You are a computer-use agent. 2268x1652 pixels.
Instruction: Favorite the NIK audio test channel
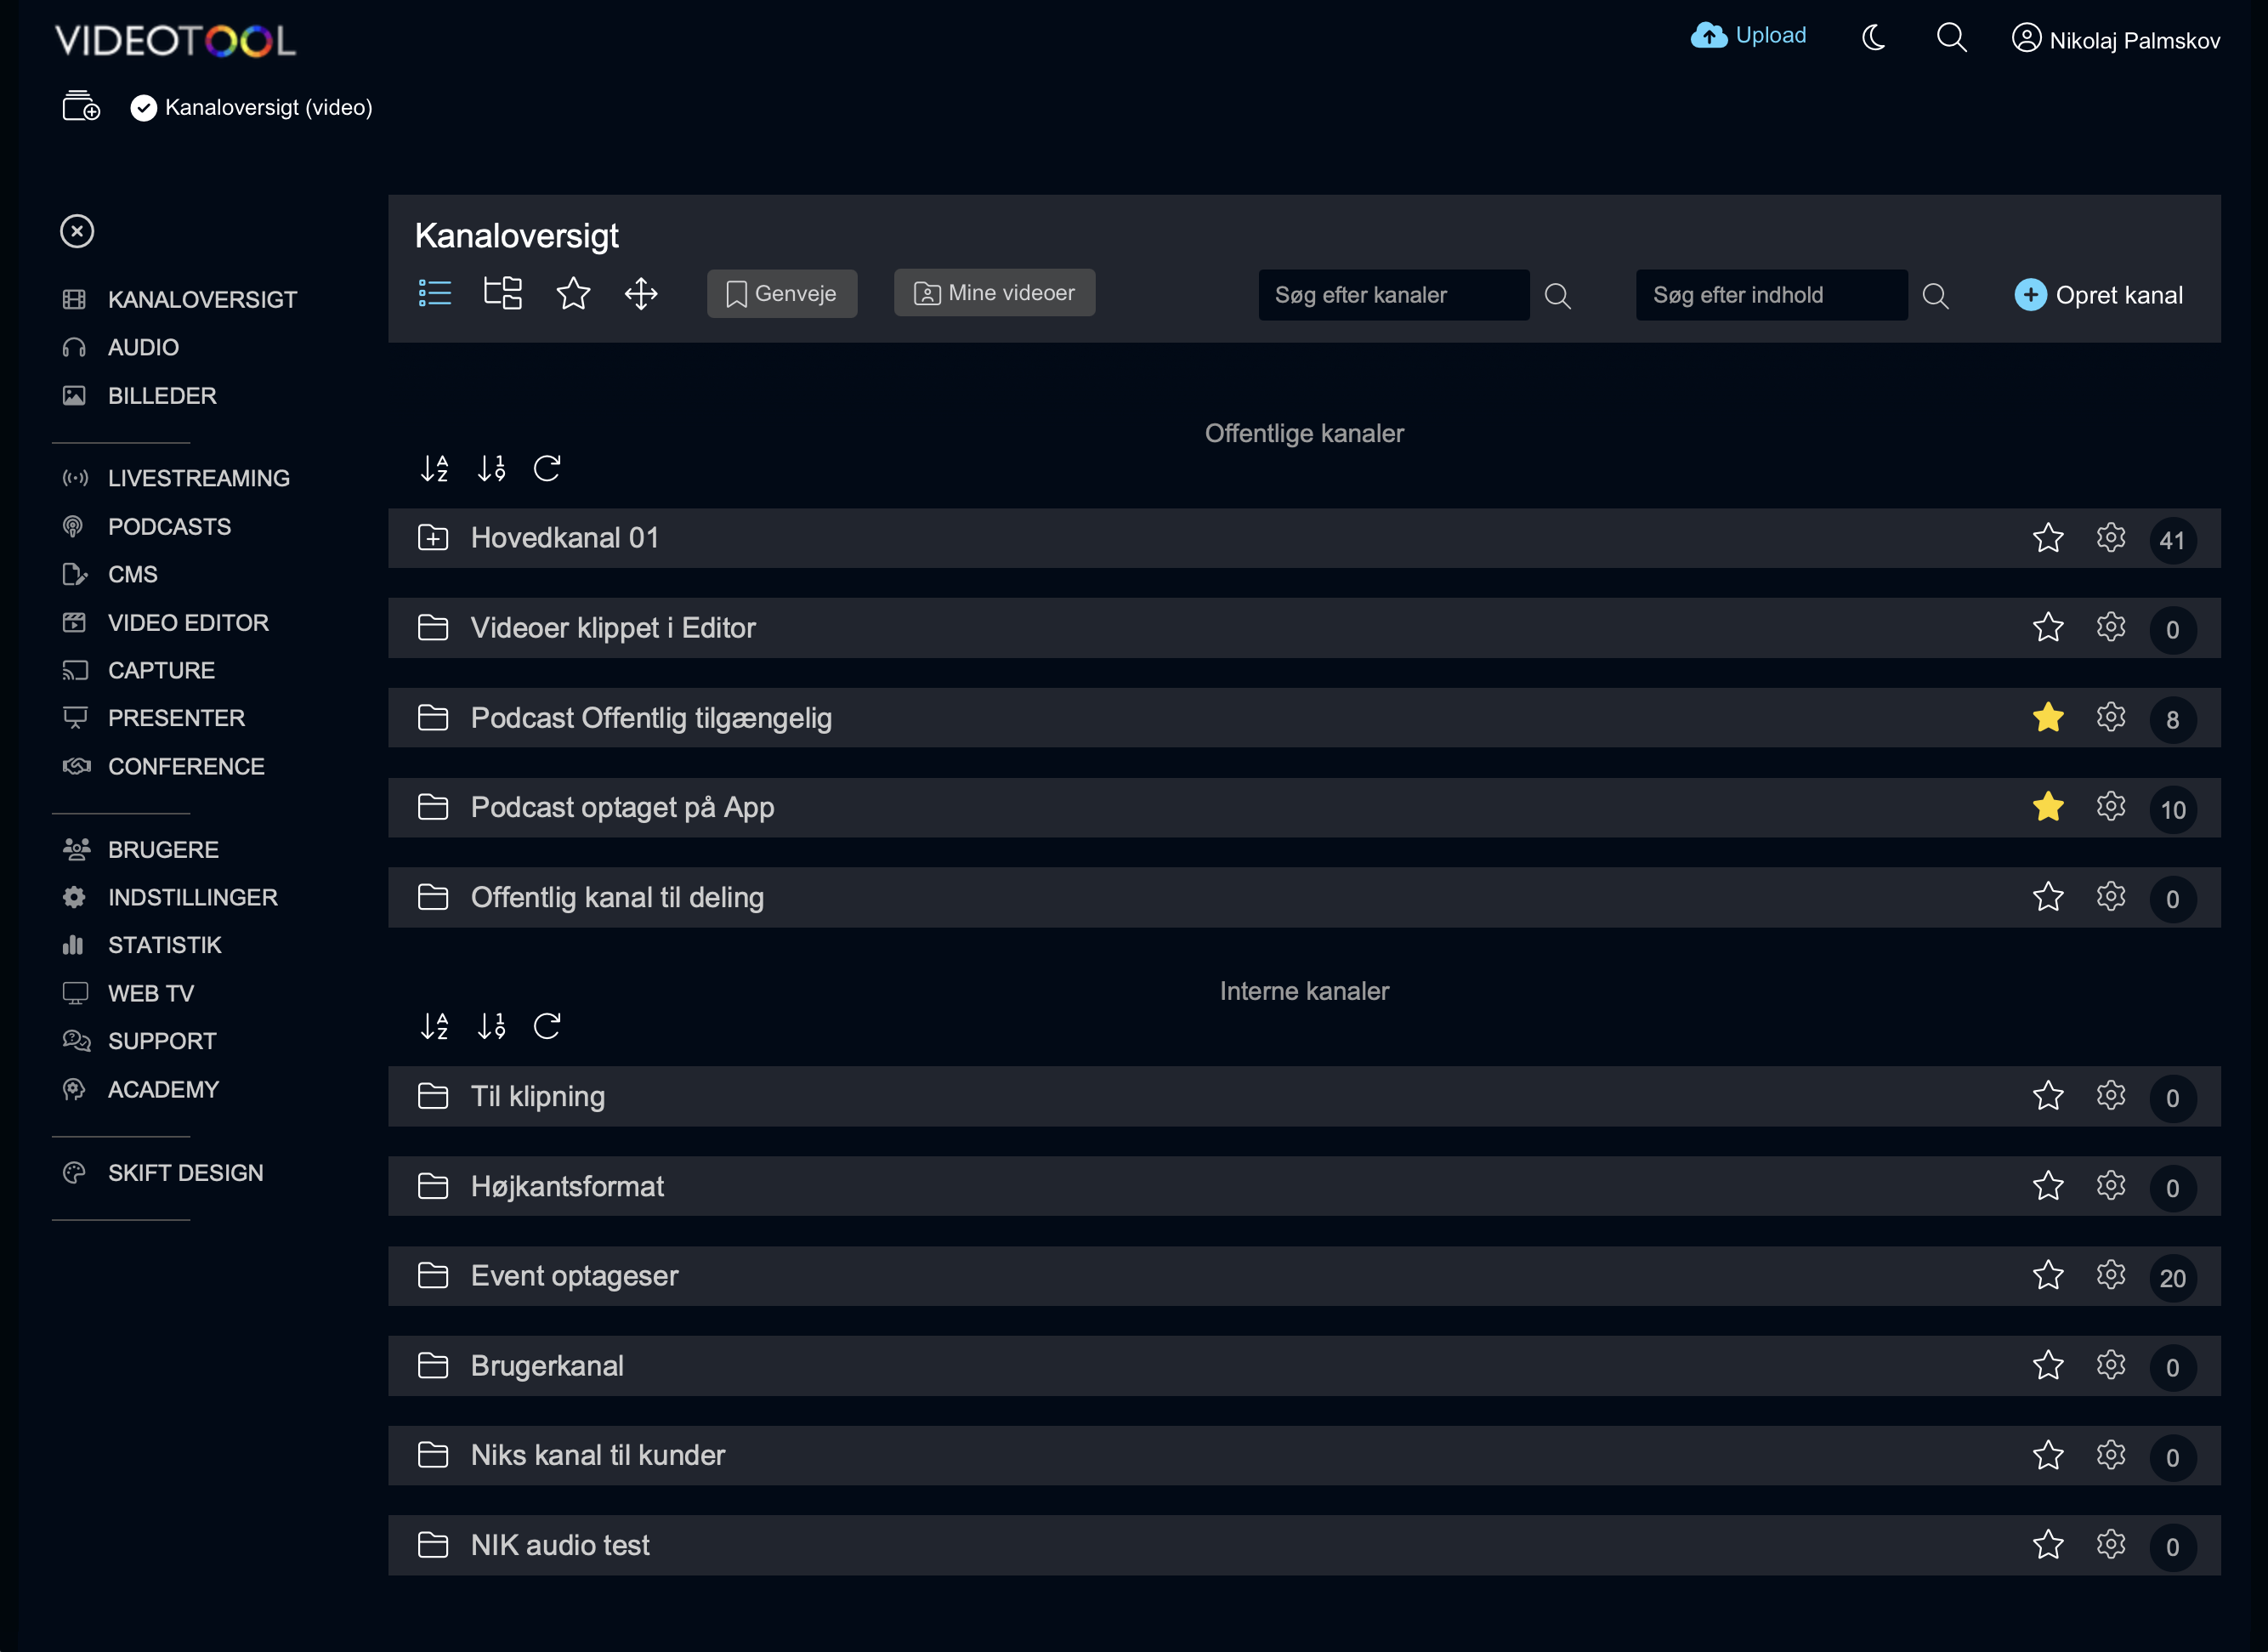(x=2048, y=1545)
